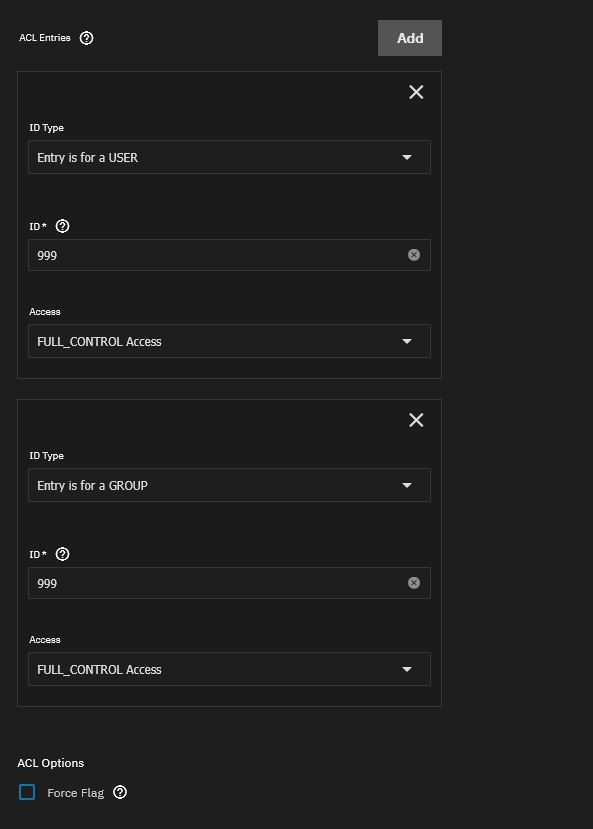The image size is (593, 829).
Task: Focus the GROUP entry ID input field
Action: pyautogui.click(x=217, y=583)
